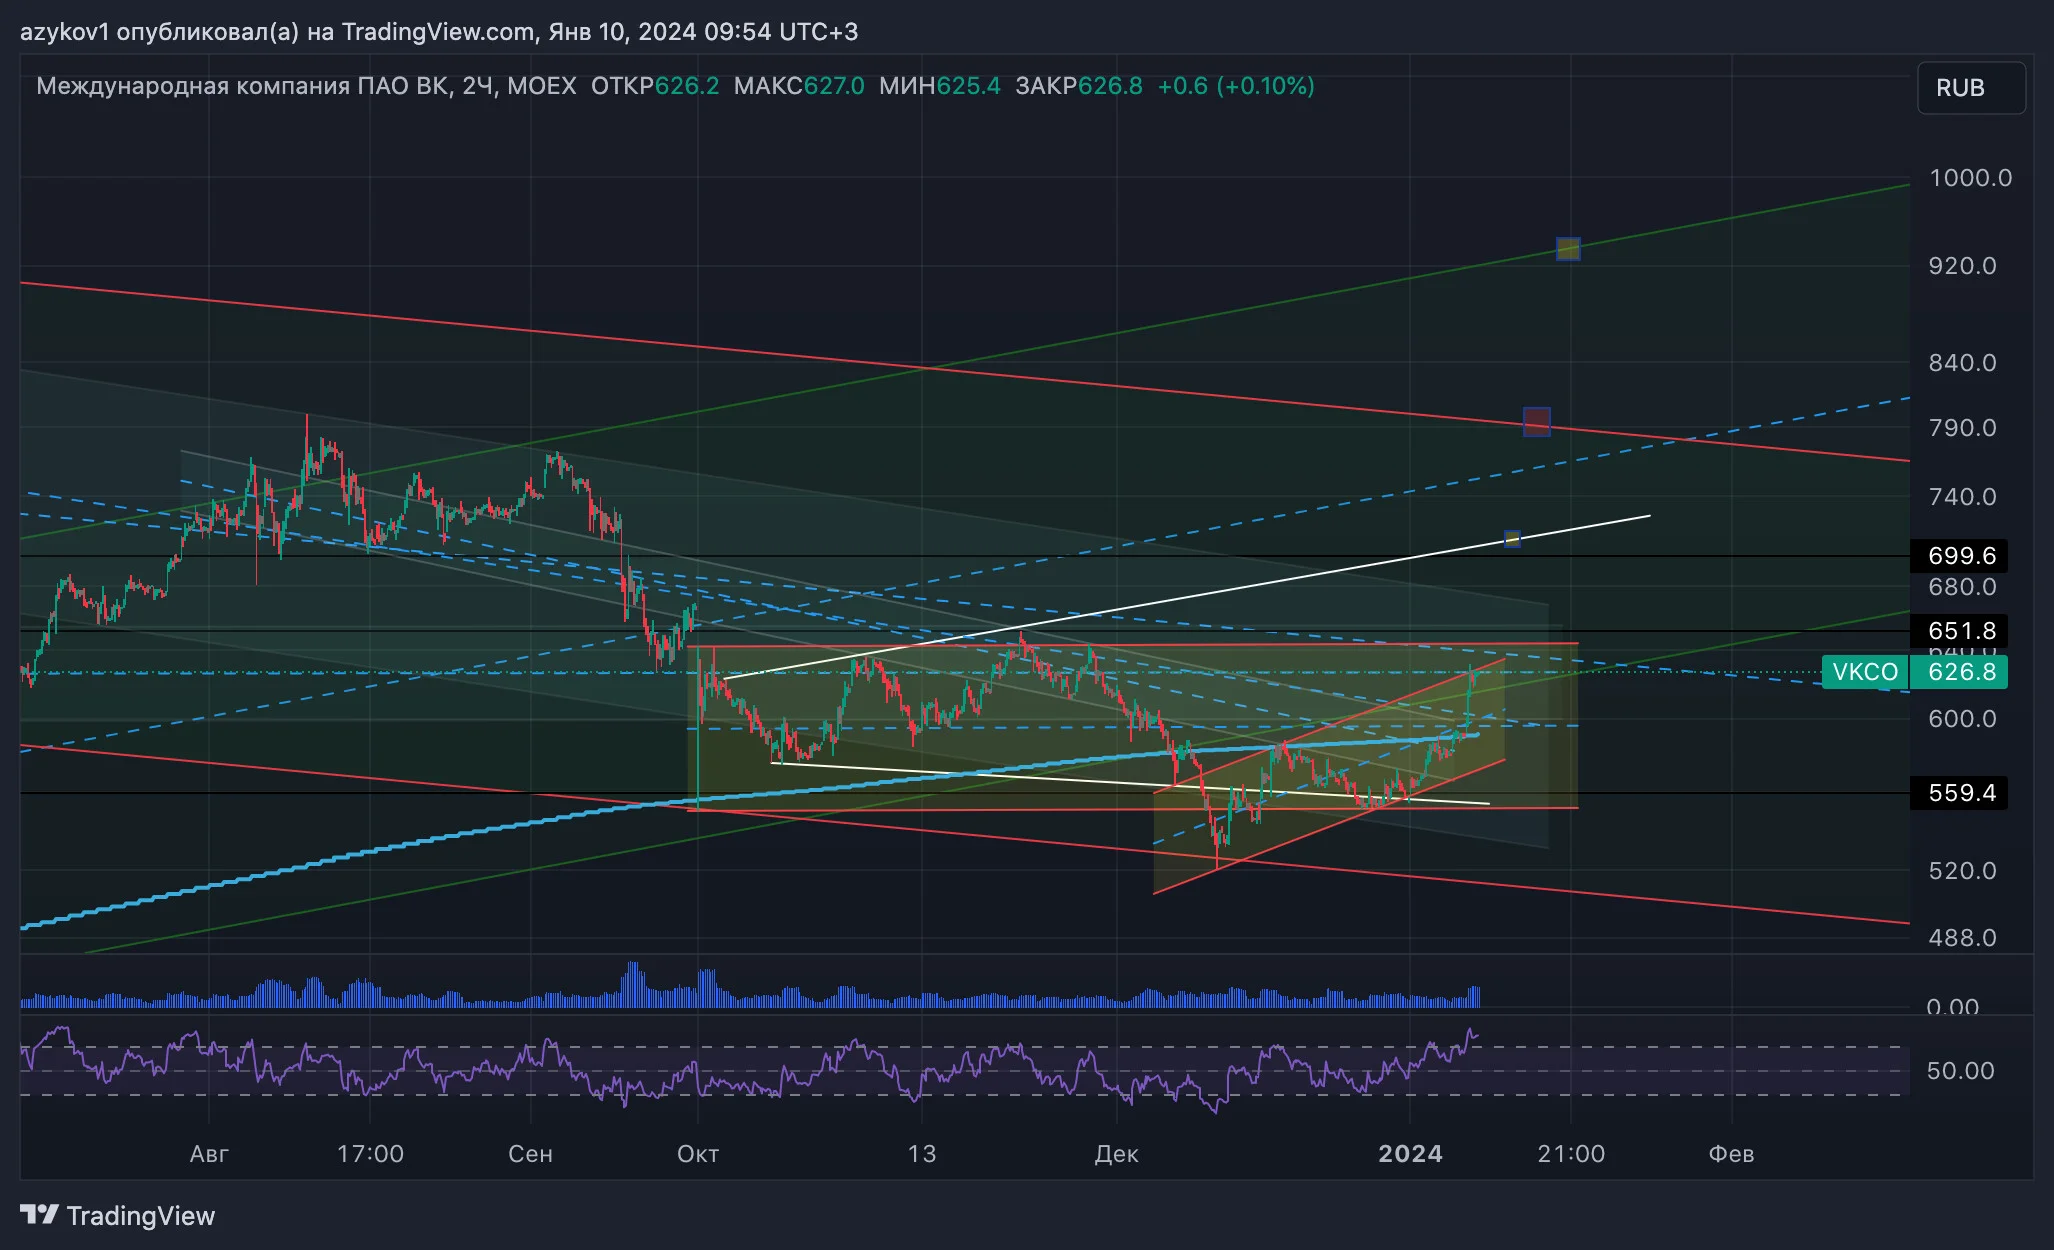The width and height of the screenshot is (2054, 1250).
Task: Click the bold '2024' label on the time axis
Action: [1410, 1154]
